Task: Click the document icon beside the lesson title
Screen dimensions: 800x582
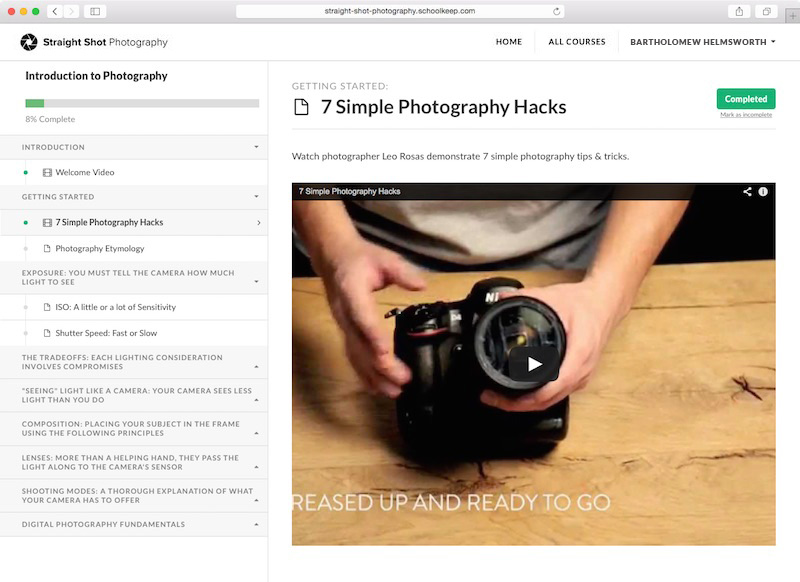Action: click(302, 107)
